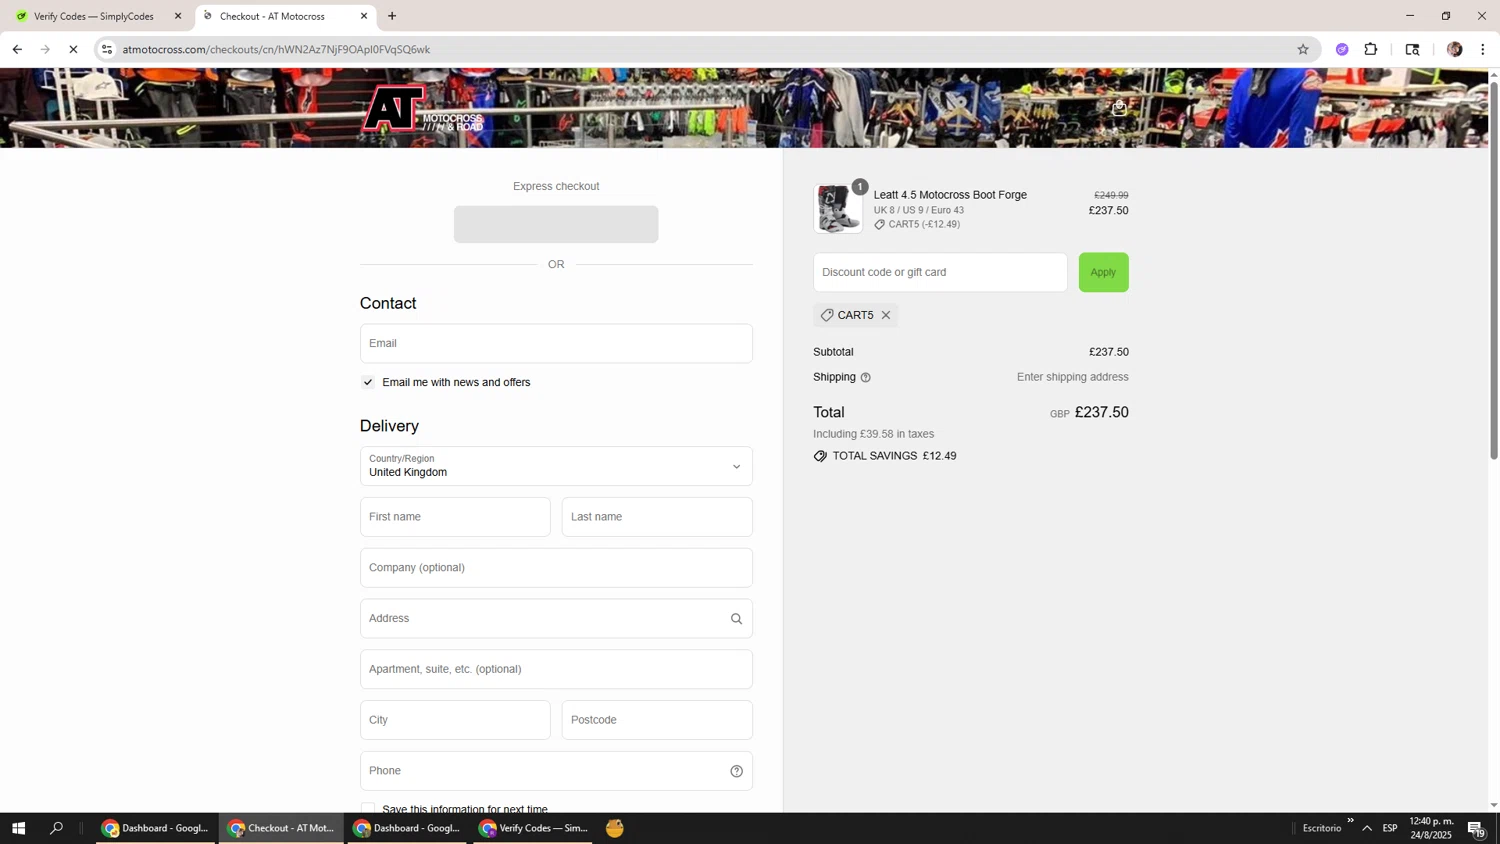The image size is (1500, 844).
Task: Open Windows taskbar search
Action: [56, 828]
